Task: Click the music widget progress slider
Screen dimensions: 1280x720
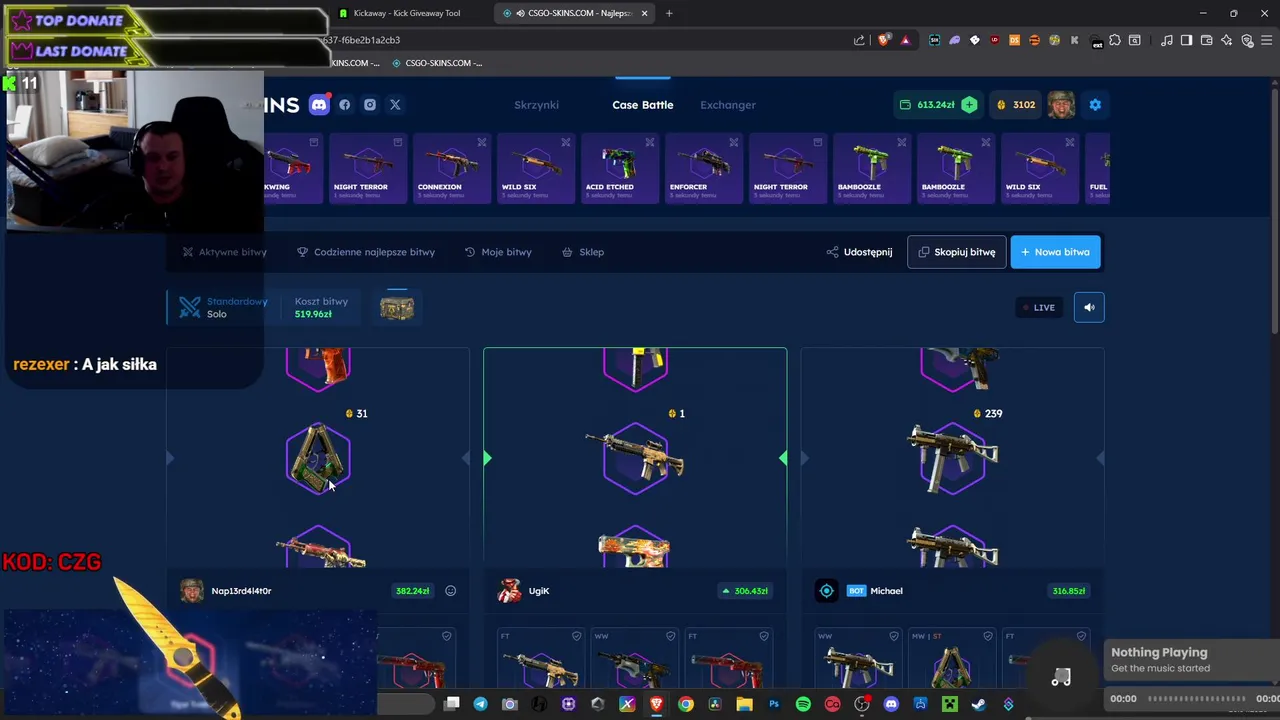Action: [x=1197, y=698]
